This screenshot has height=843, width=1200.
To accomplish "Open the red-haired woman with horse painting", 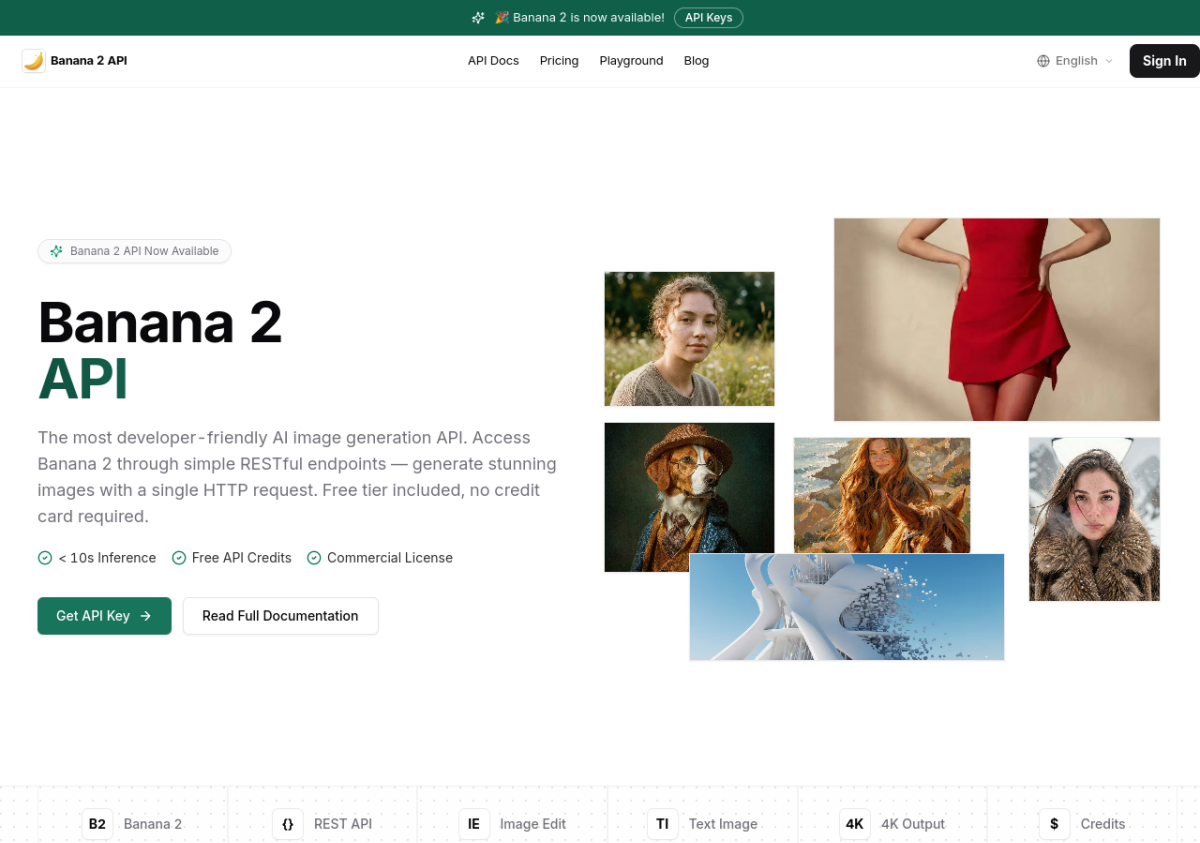I will [882, 495].
